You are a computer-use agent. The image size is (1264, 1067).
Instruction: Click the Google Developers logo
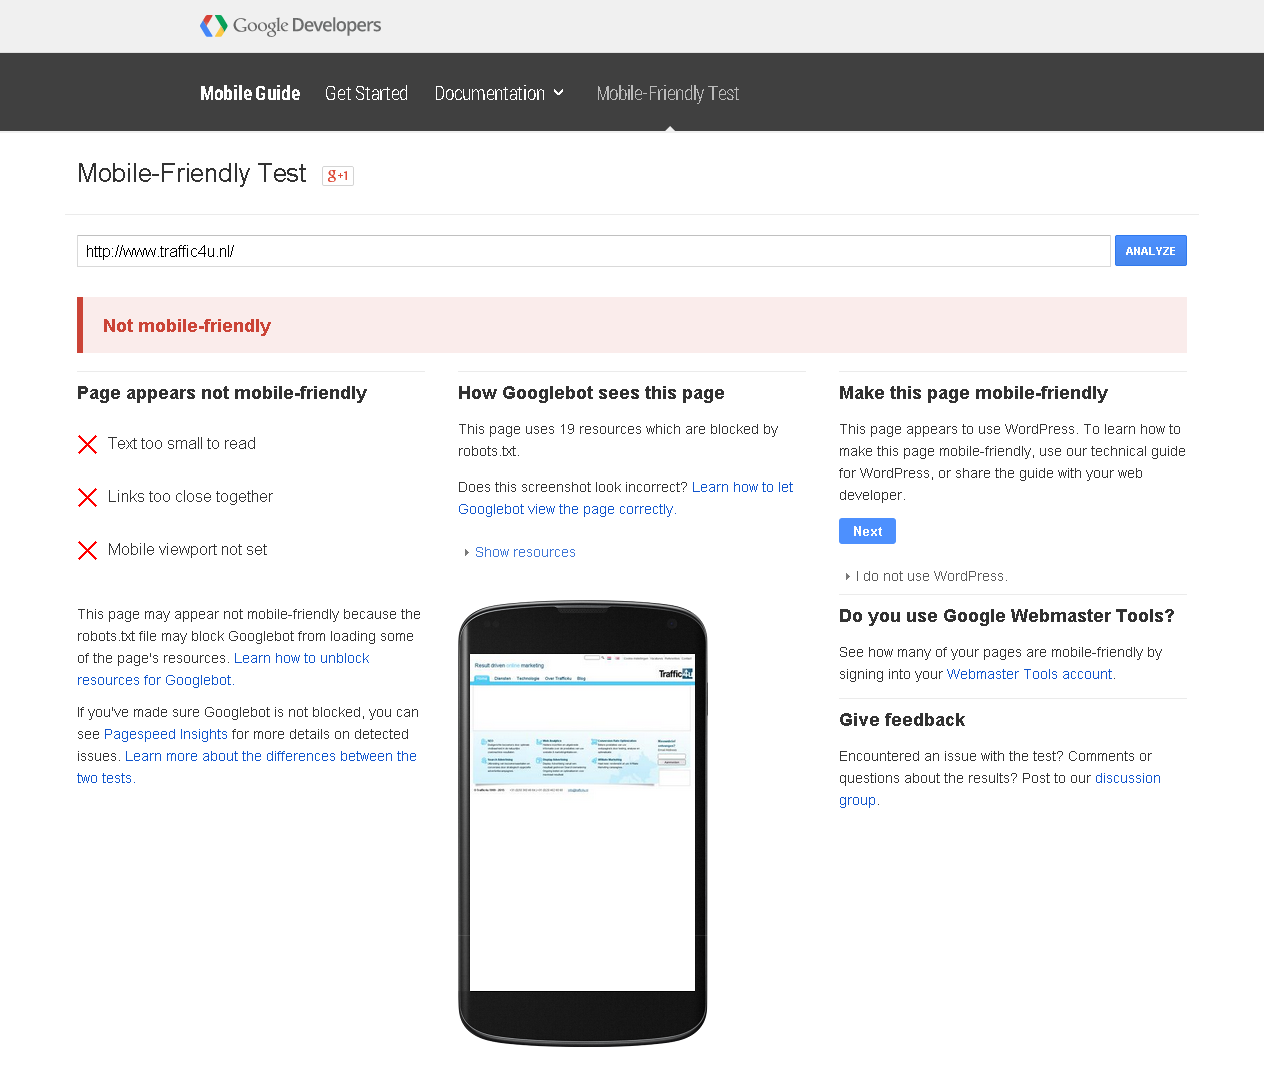tap(291, 26)
